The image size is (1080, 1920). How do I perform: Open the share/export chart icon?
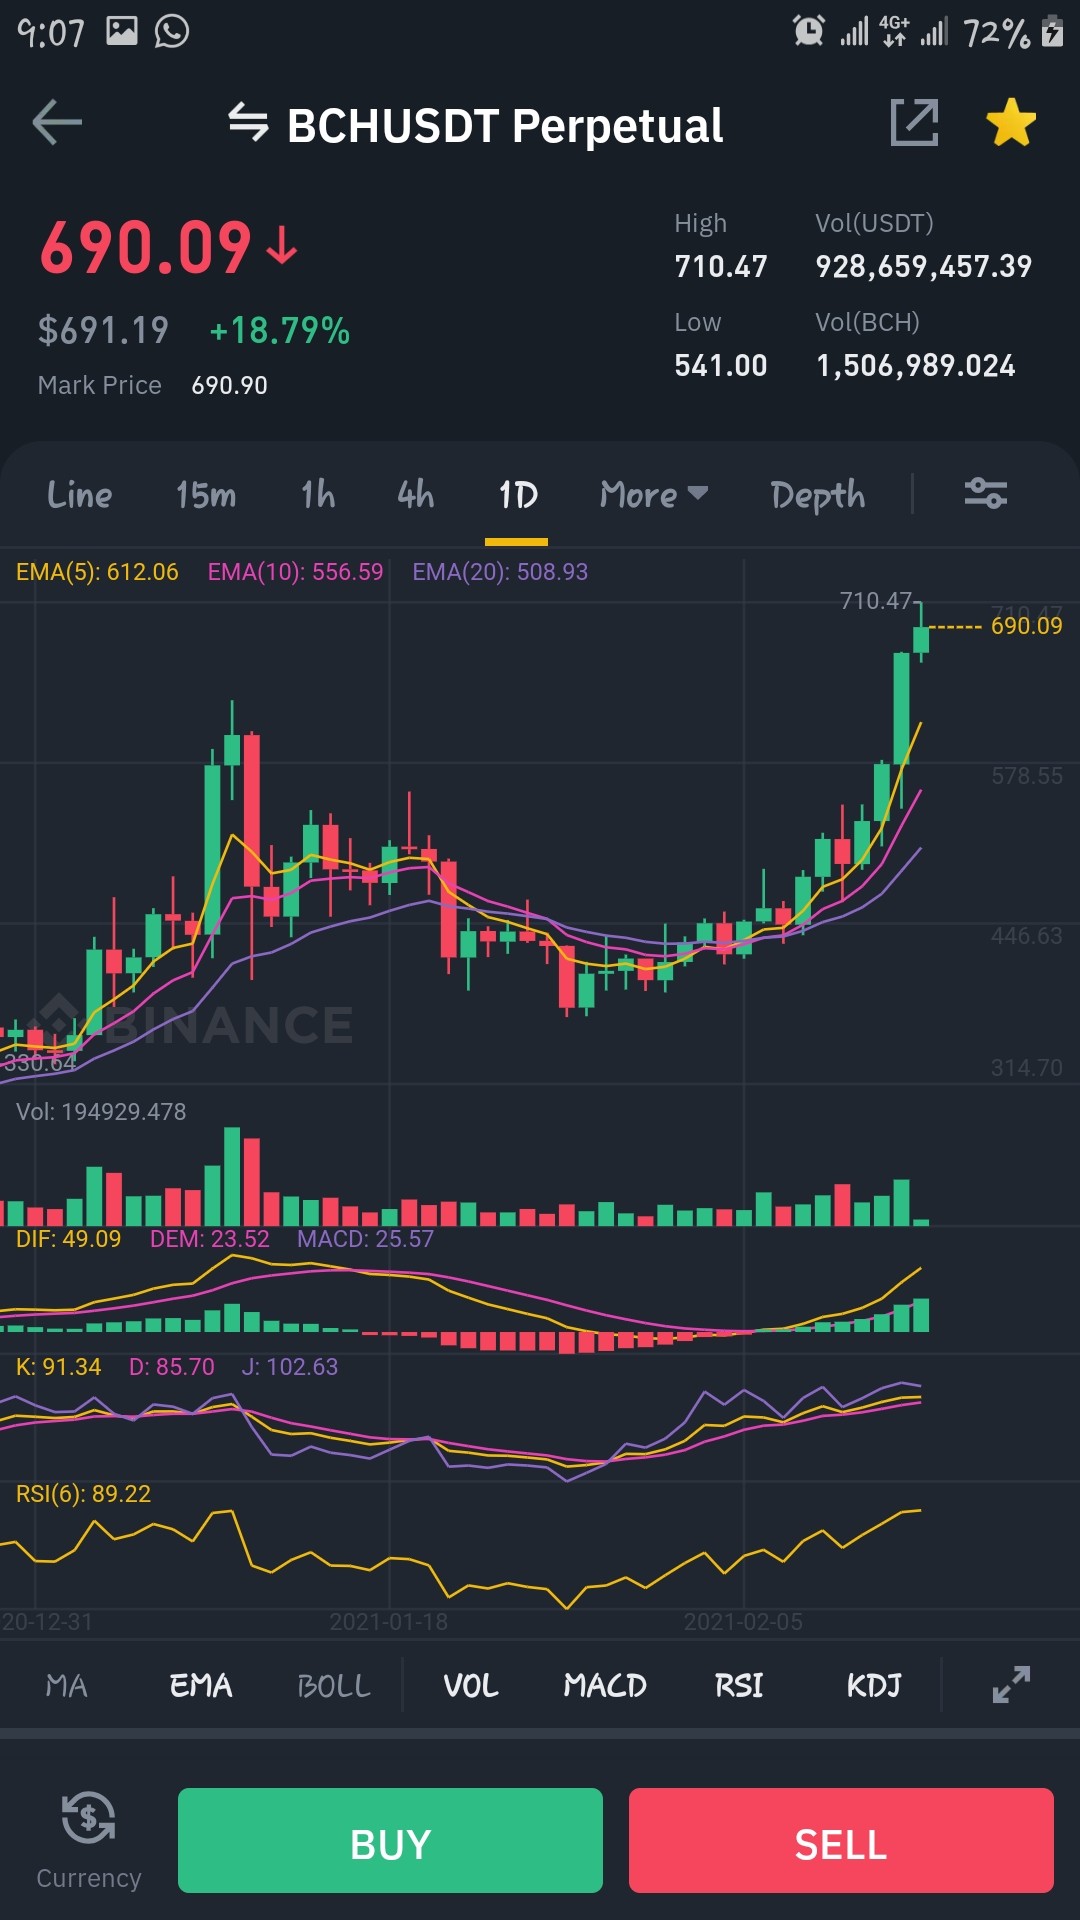pyautogui.click(x=914, y=123)
